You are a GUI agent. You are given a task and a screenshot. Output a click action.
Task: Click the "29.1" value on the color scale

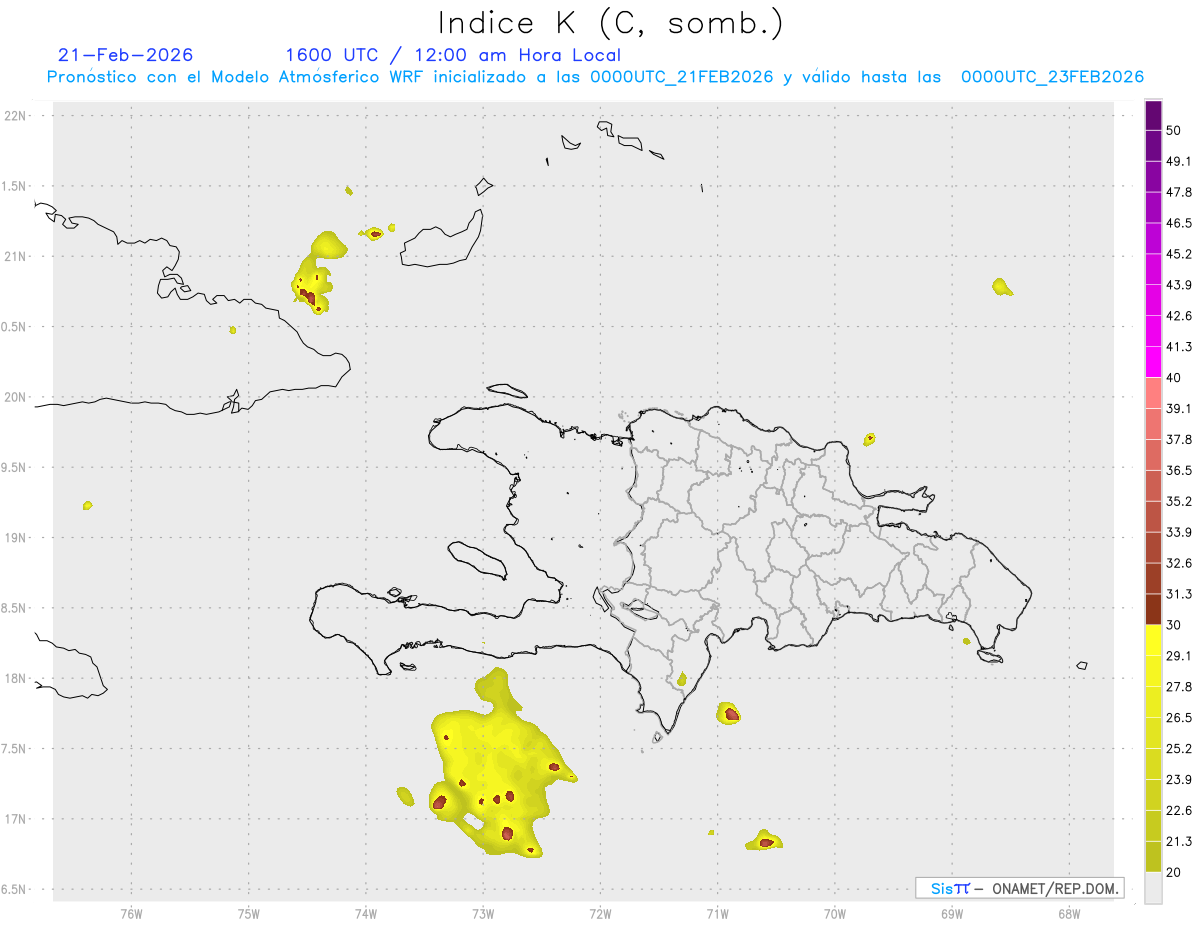[x=1179, y=656]
